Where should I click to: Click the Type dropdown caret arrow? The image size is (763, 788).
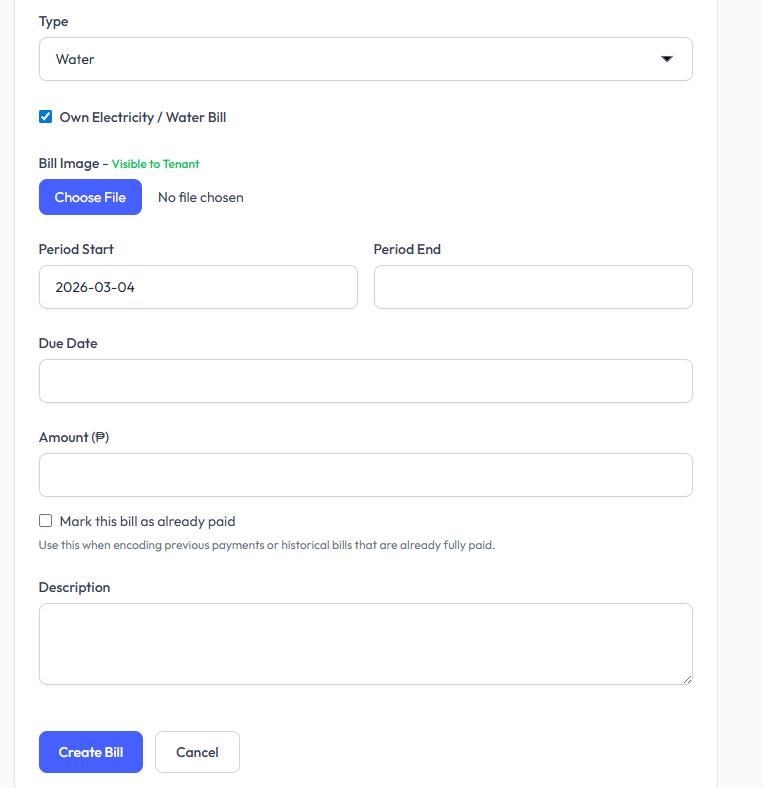tap(667, 59)
